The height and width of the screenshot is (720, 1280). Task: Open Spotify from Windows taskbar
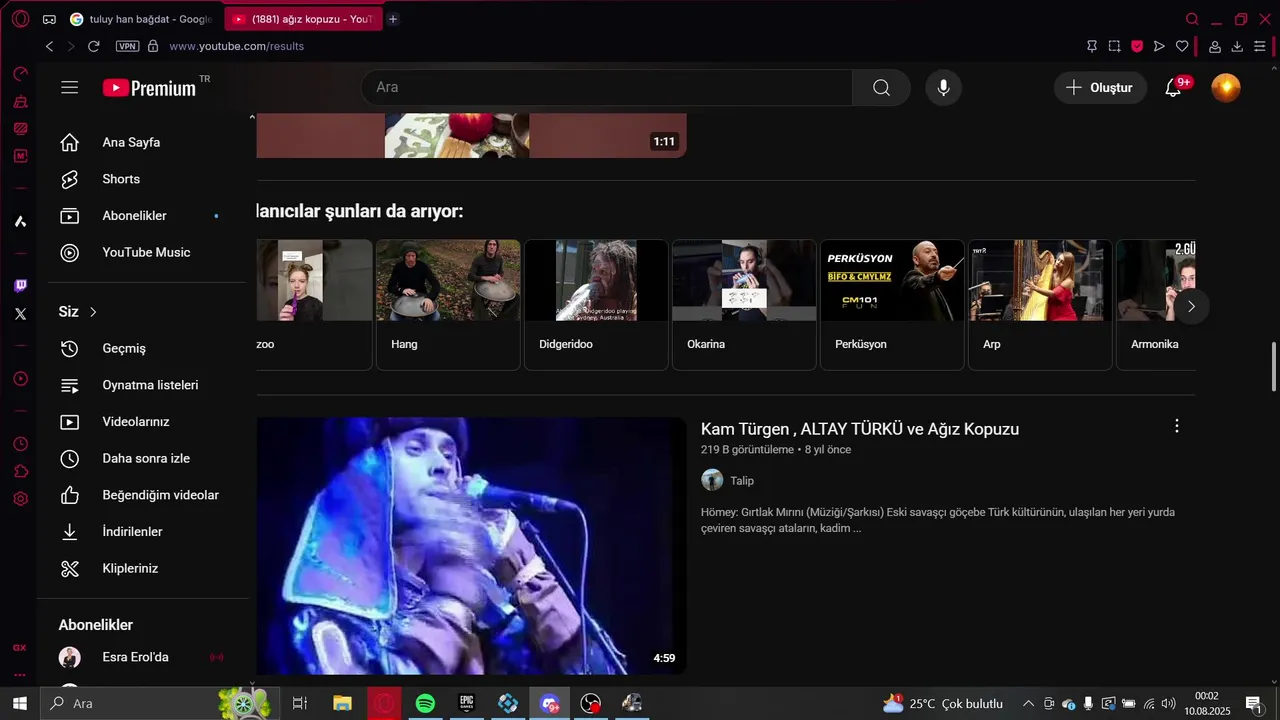coord(425,704)
